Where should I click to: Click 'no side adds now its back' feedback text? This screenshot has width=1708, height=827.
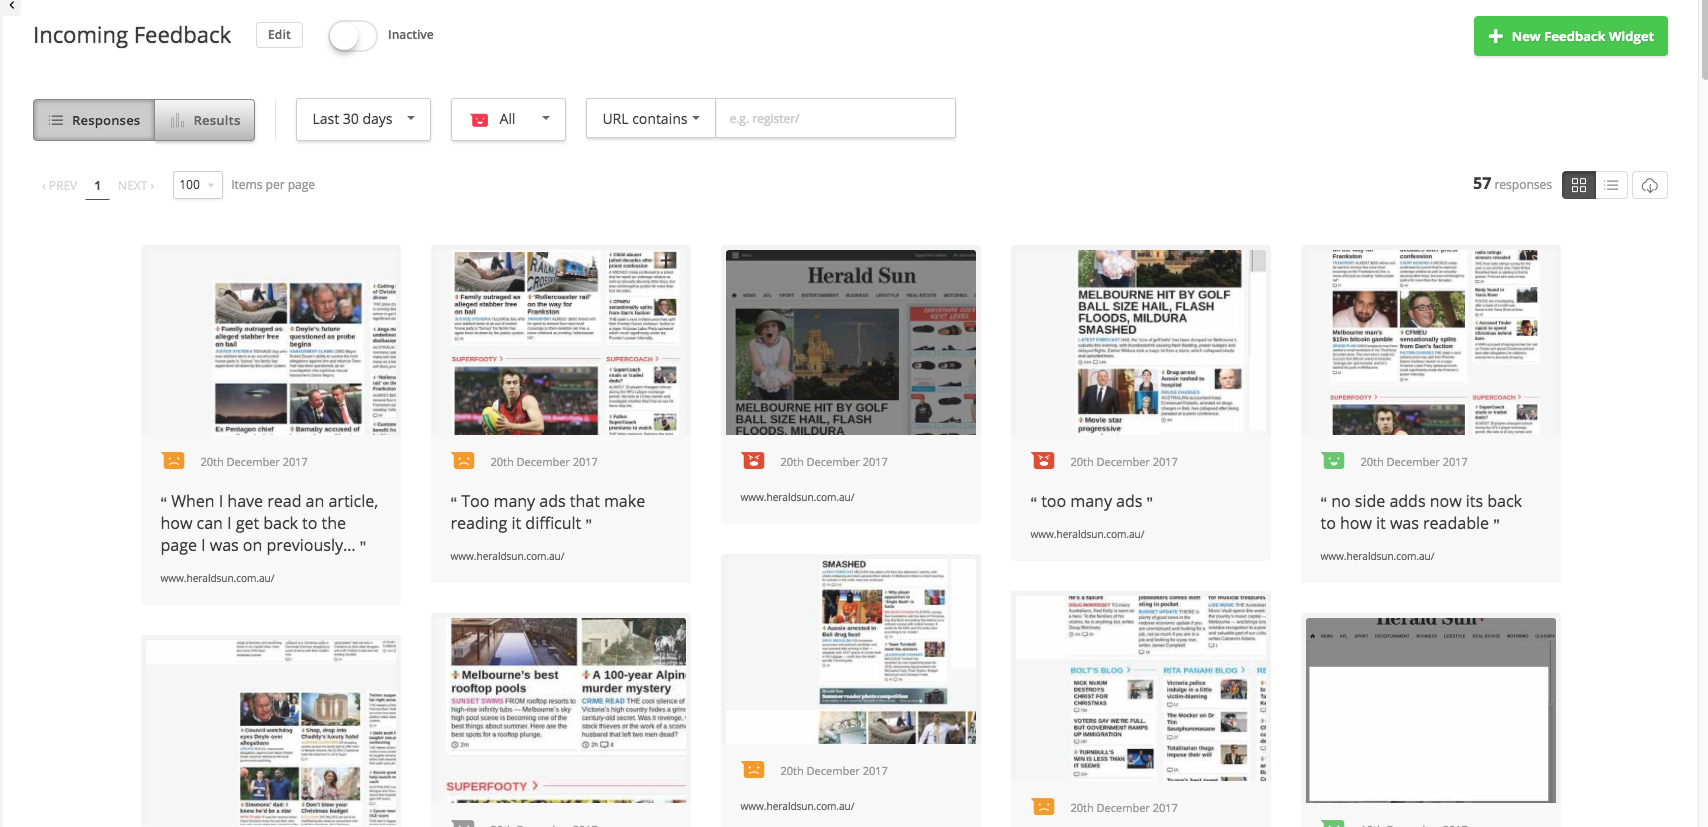tap(1421, 512)
